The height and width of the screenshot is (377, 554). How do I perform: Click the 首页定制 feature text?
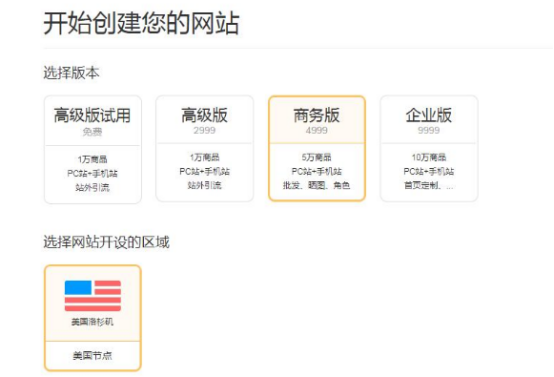coord(429,185)
